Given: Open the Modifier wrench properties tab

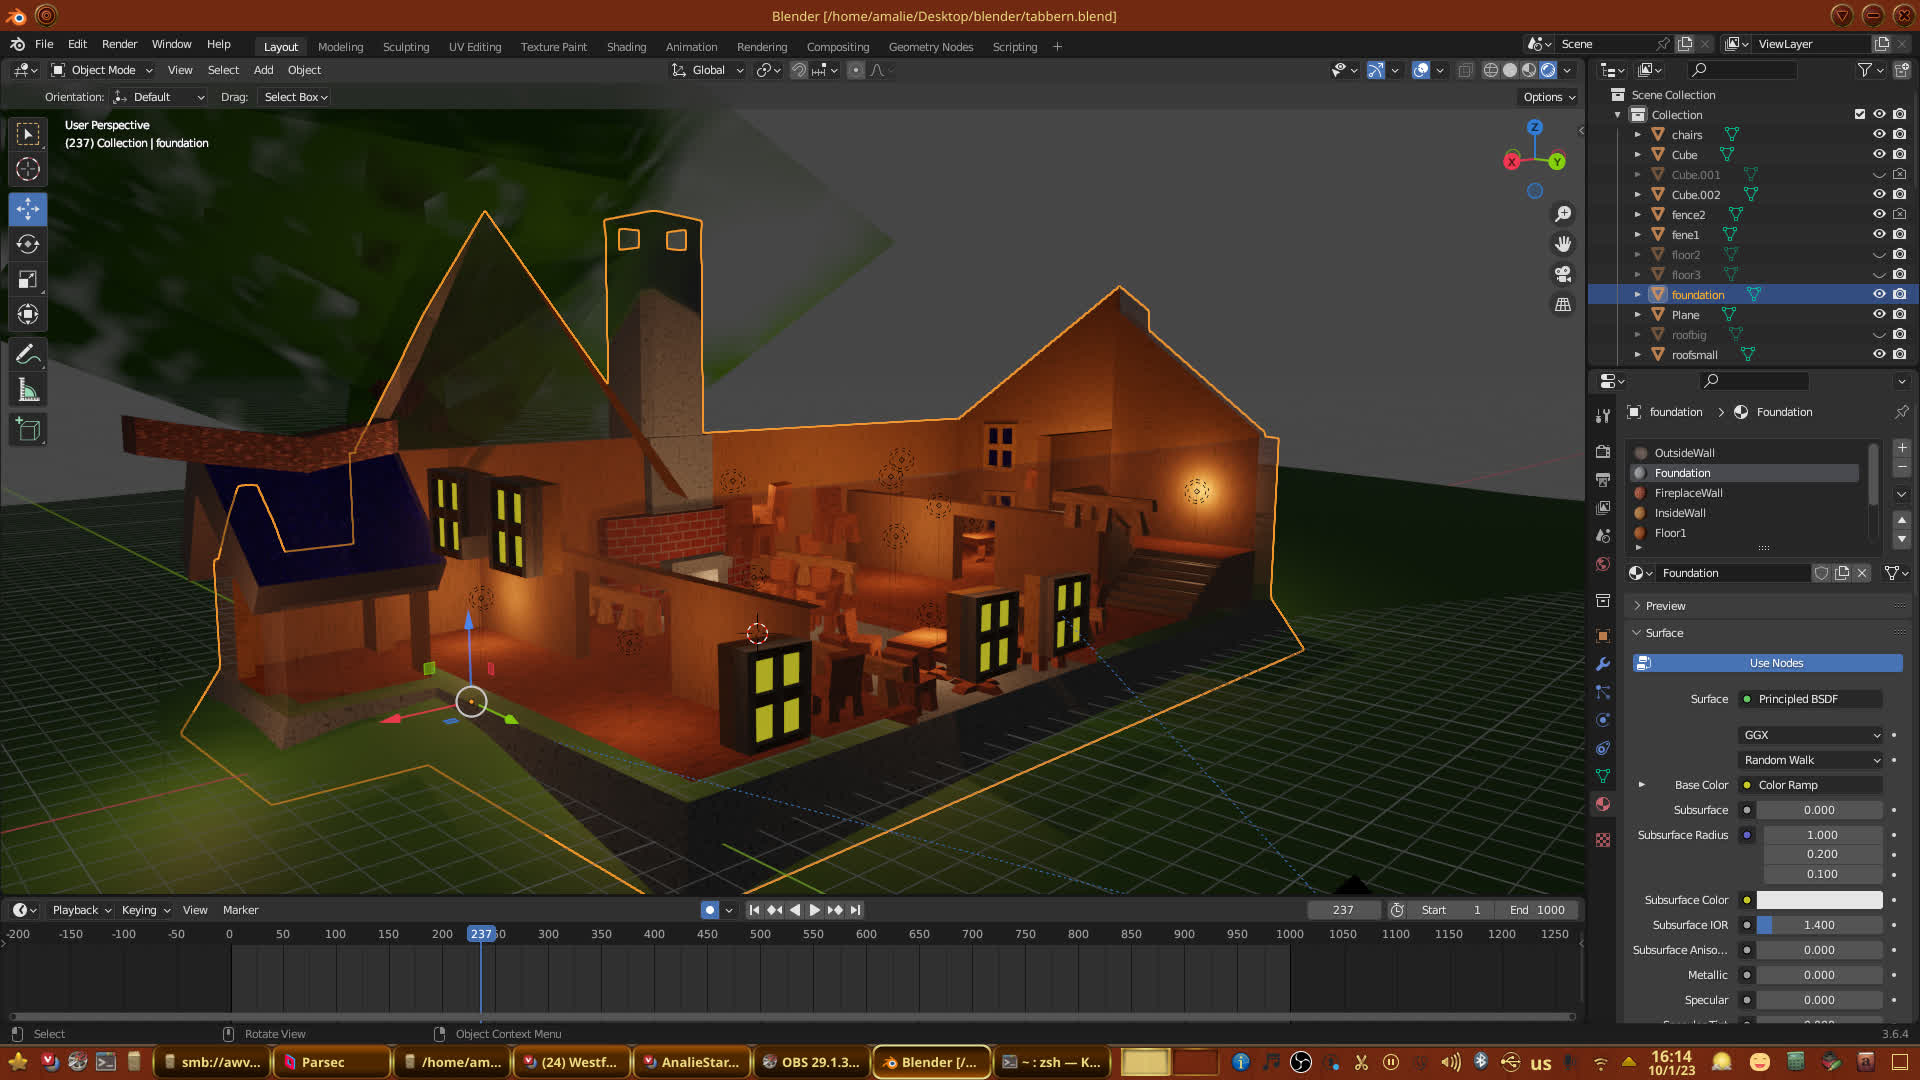Looking at the screenshot, I should tap(1603, 664).
